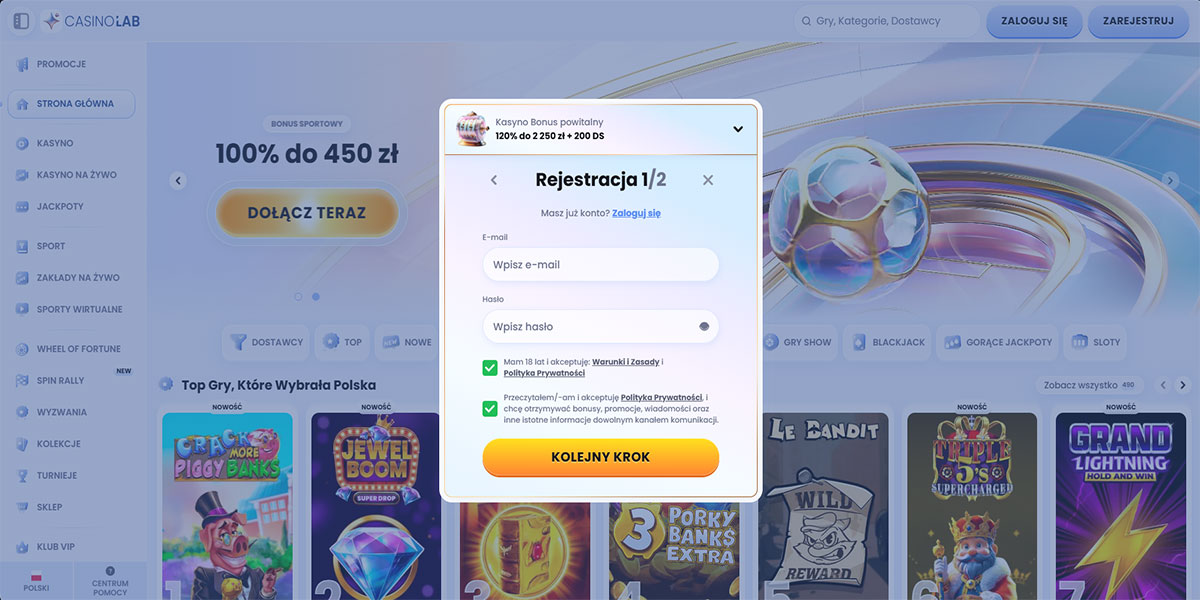Click the search magnifier icon in header
This screenshot has width=1200, height=600.
804,21
